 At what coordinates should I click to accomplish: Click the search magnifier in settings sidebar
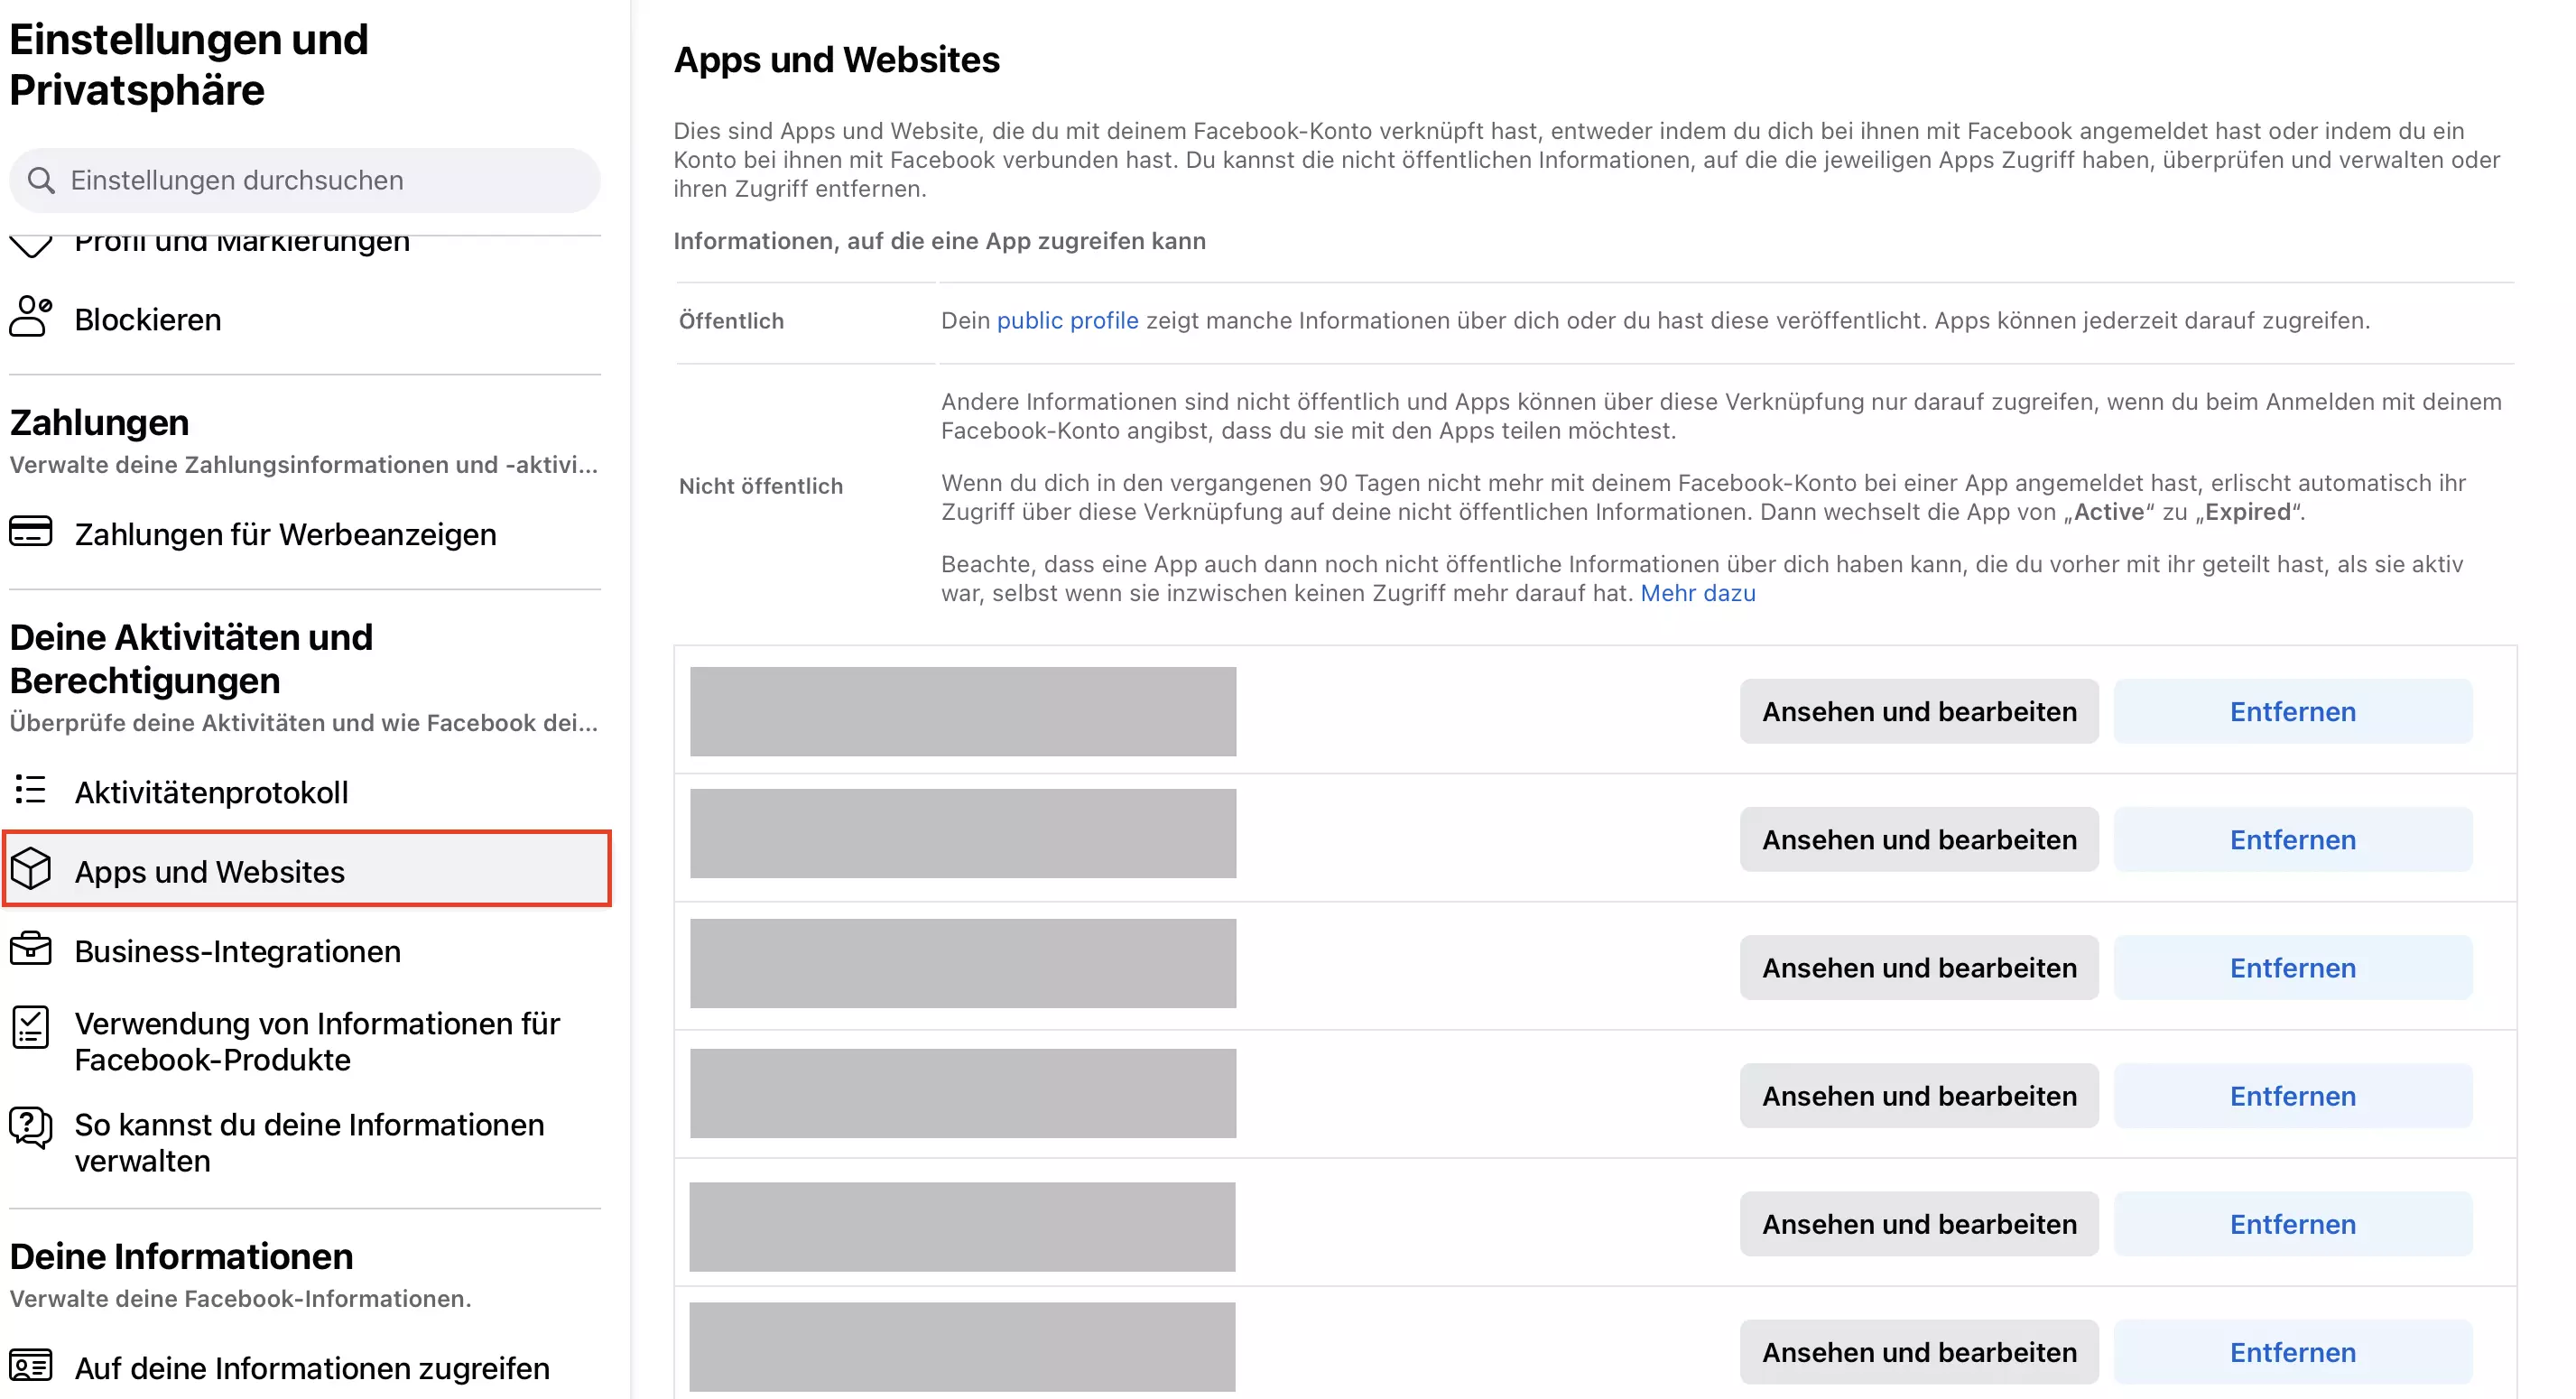tap(42, 180)
